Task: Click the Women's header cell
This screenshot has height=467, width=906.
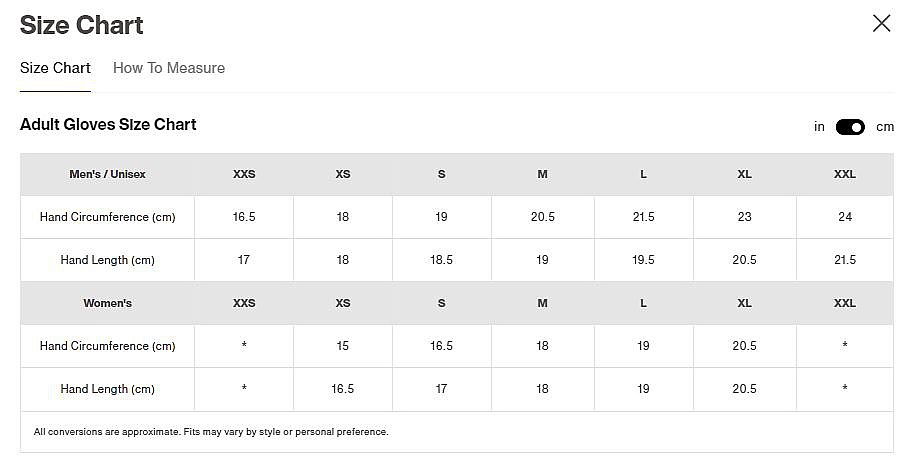Action: (x=107, y=303)
